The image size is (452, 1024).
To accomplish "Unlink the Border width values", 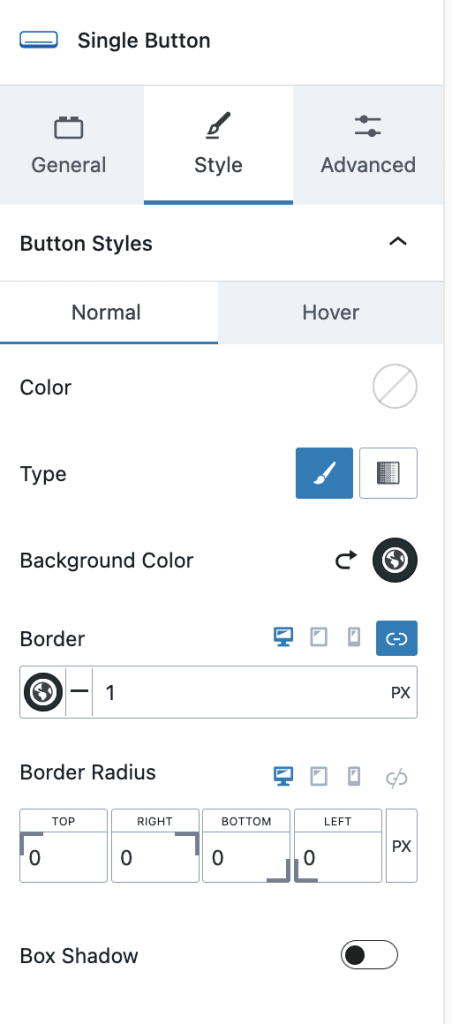I will [396, 638].
